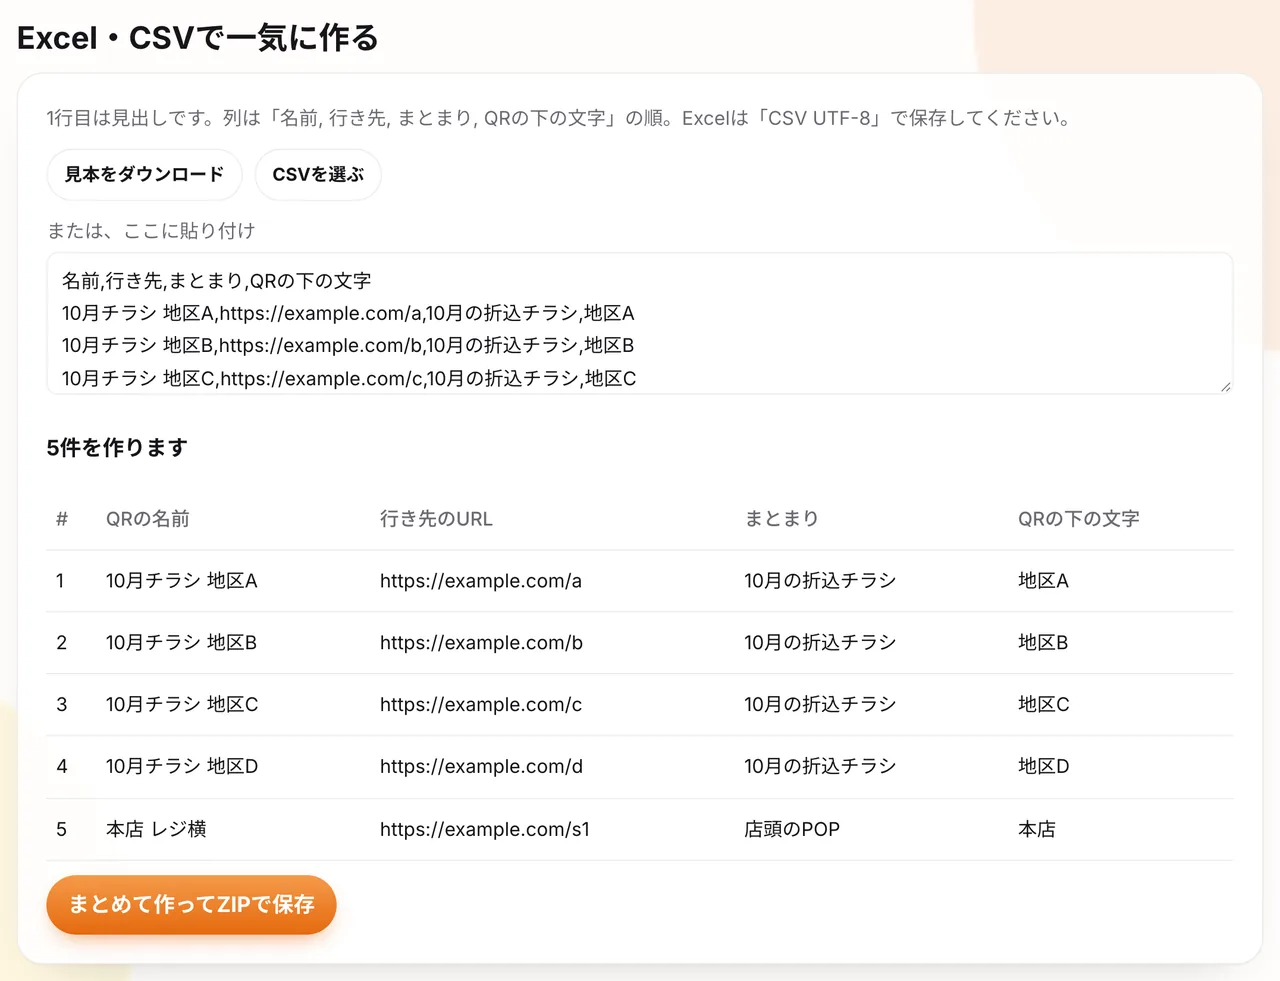Select the QRの下の文字 column header
The width and height of the screenshot is (1280, 981).
(1079, 519)
